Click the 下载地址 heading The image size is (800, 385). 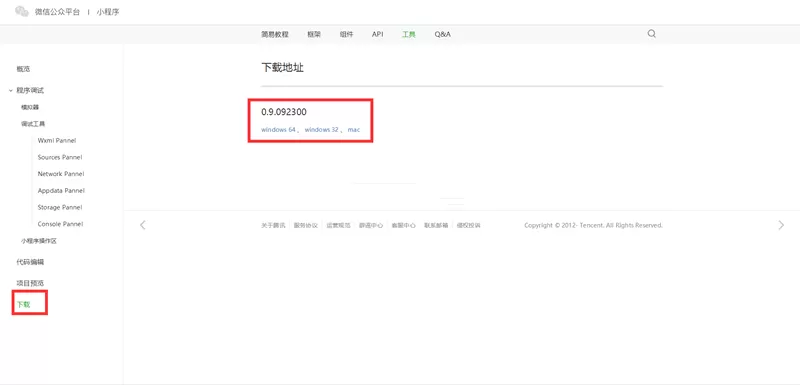pos(283,67)
